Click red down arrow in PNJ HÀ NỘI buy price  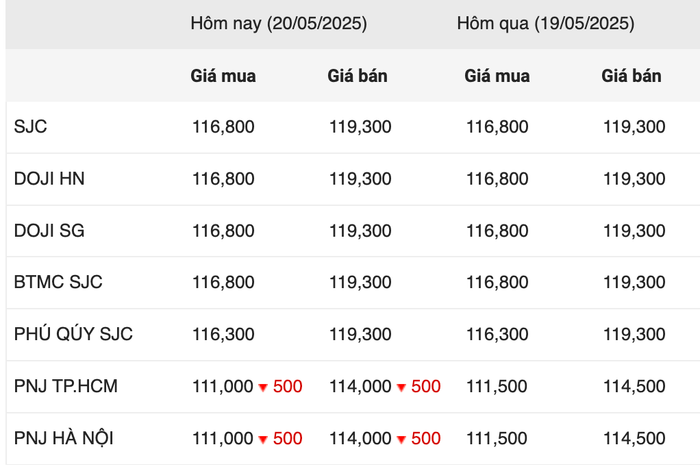(263, 440)
